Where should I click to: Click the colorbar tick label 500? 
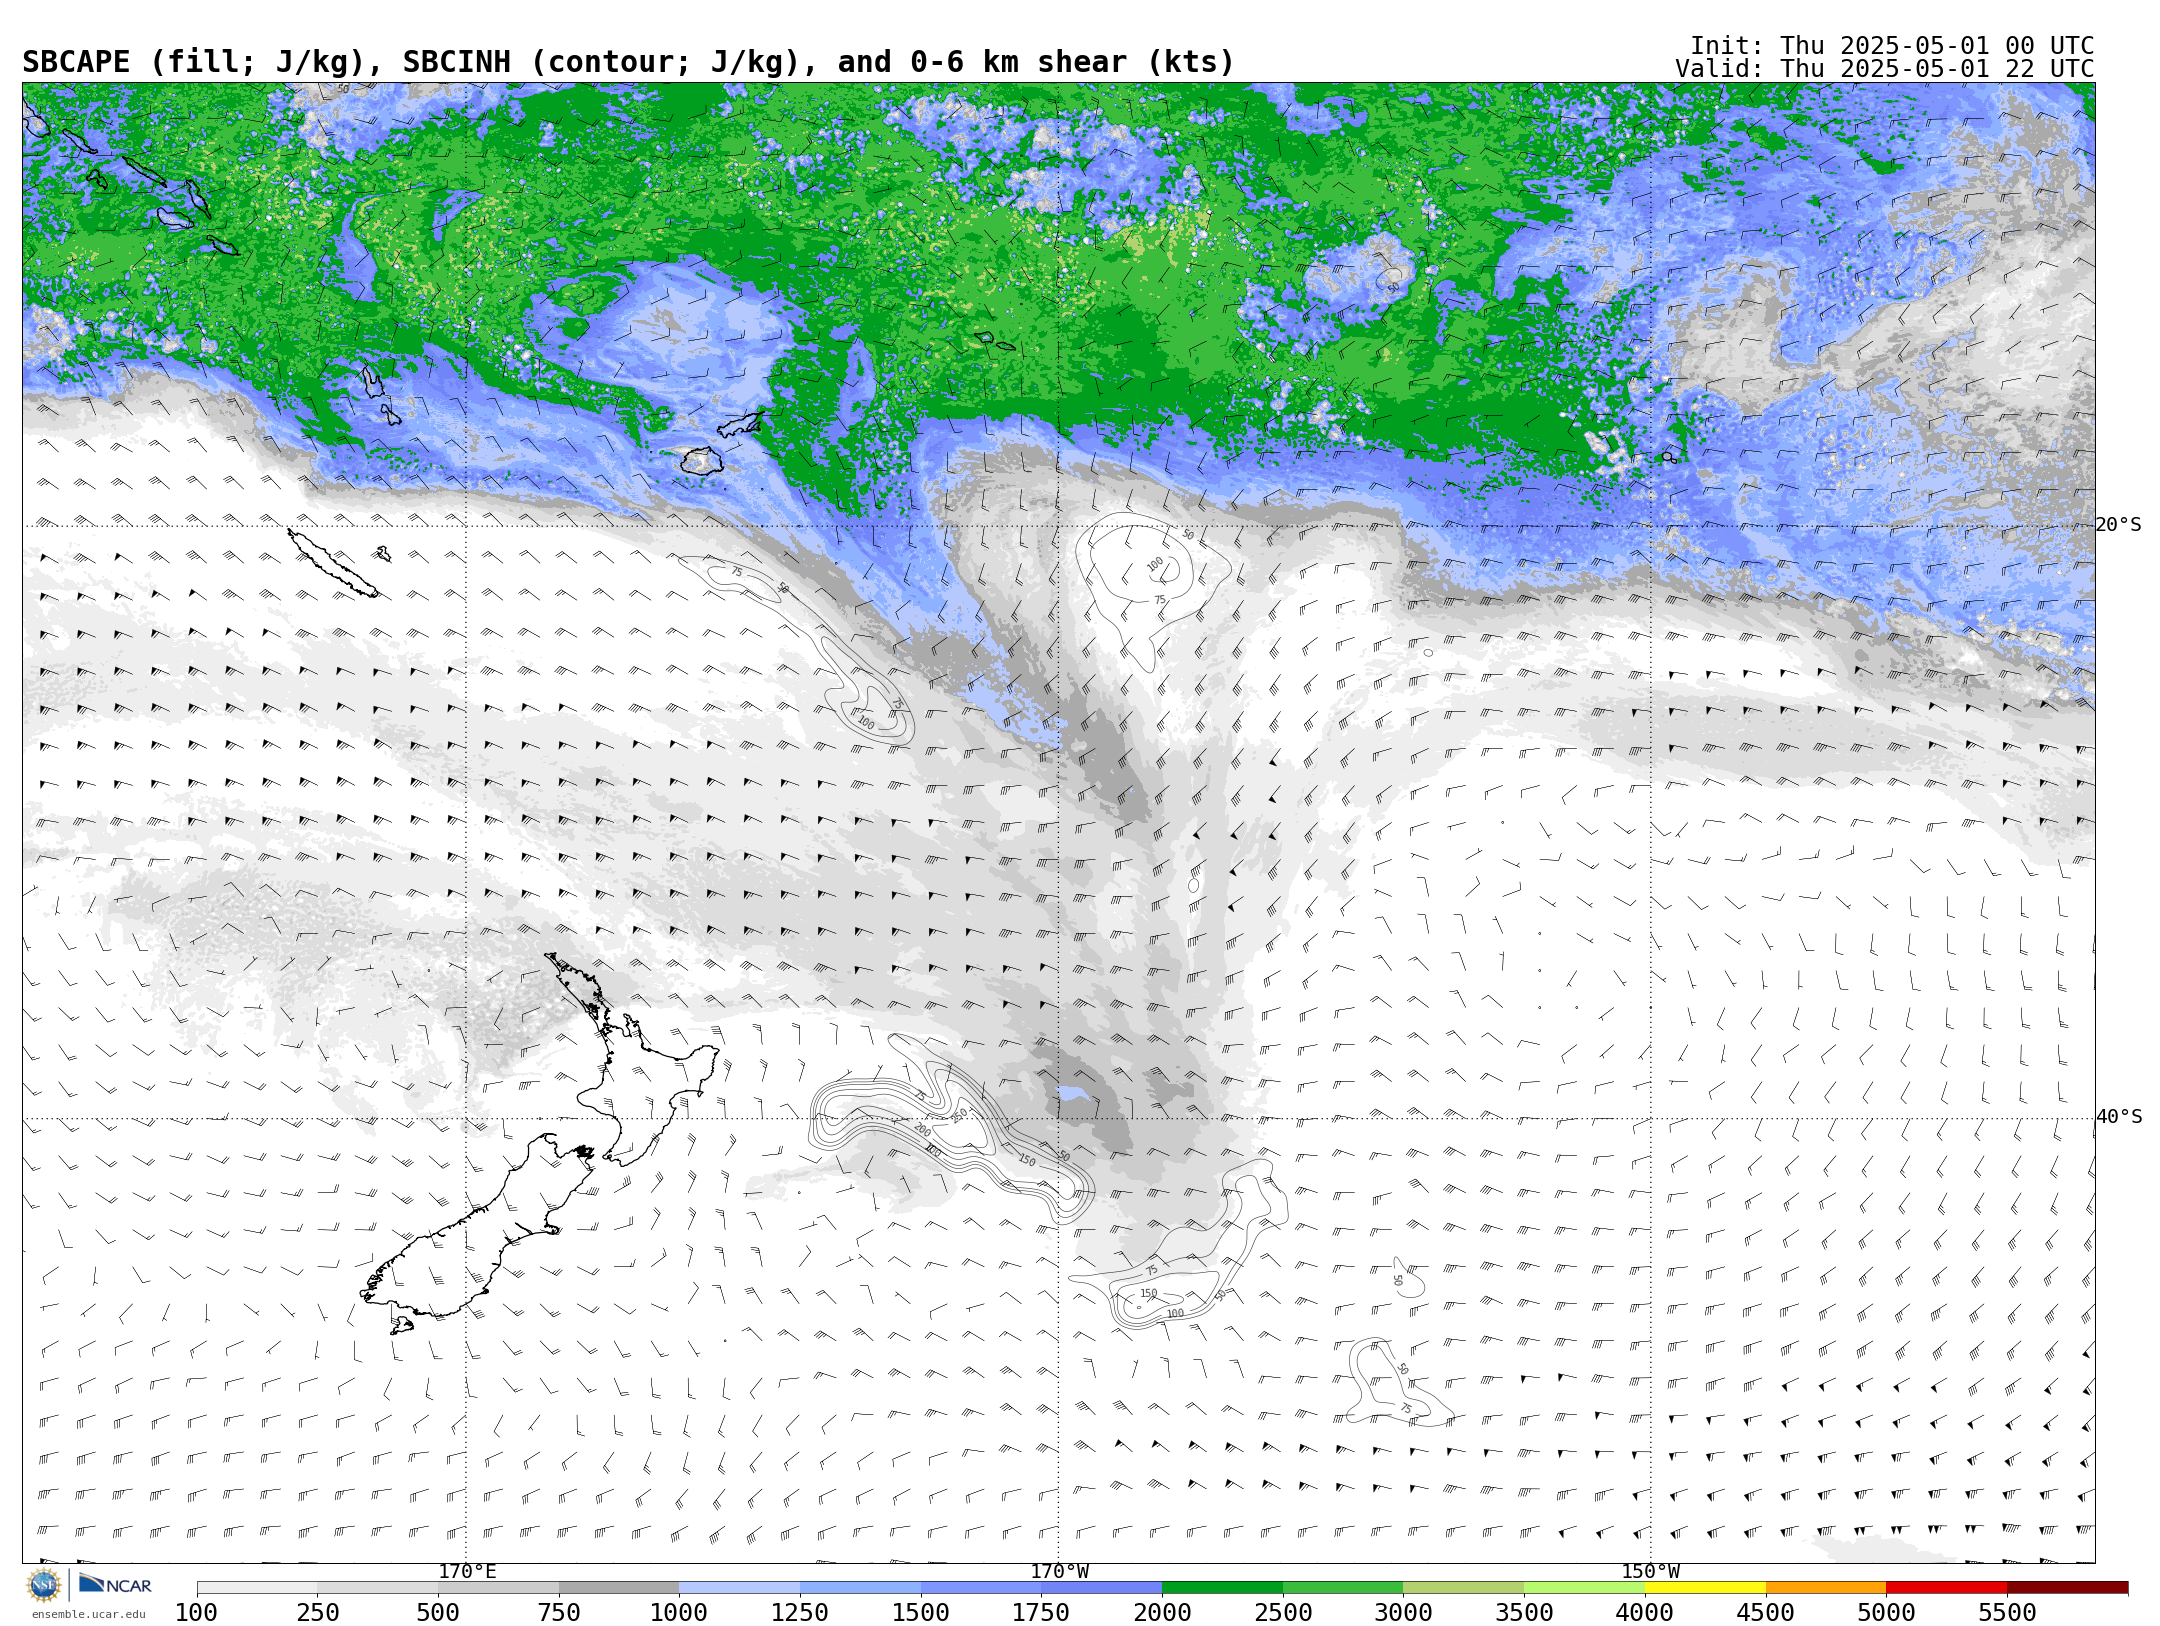(438, 1613)
